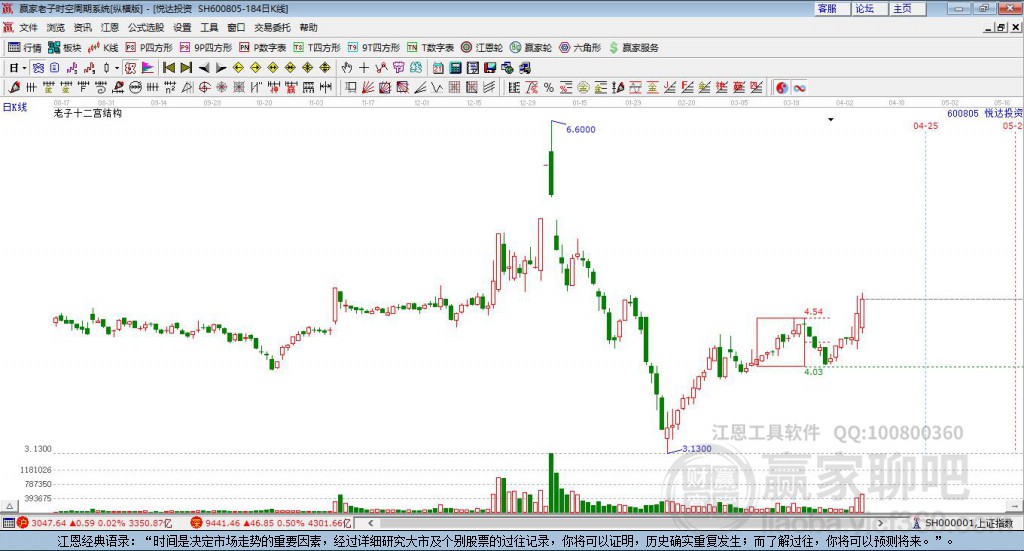Select the percent % tool
The height and width of the screenshot is (551, 1024).
[549, 87]
